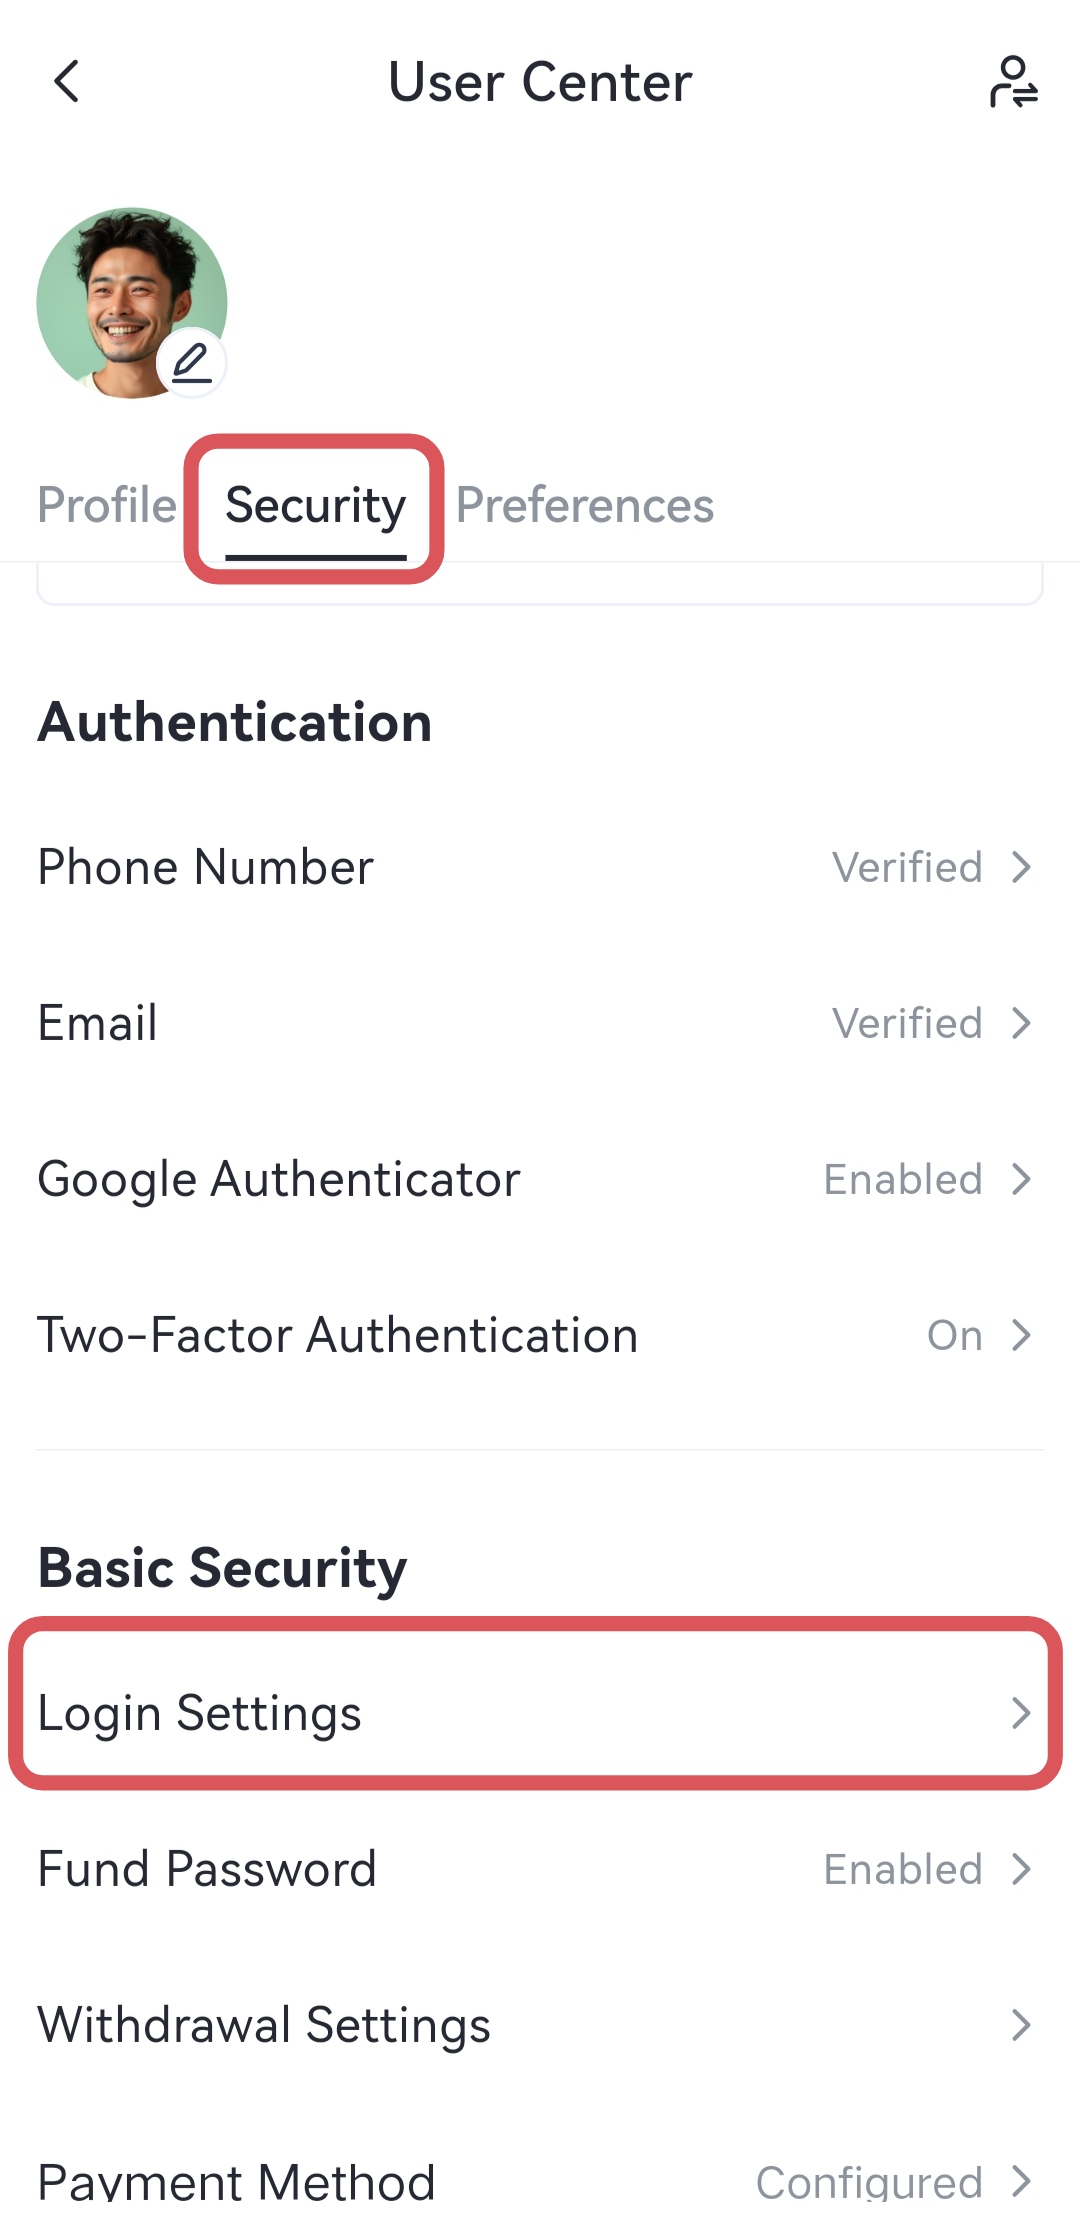The image size is (1080, 2224).
Task: Open Two-Factor Authentication settings
Action: click(x=338, y=1335)
